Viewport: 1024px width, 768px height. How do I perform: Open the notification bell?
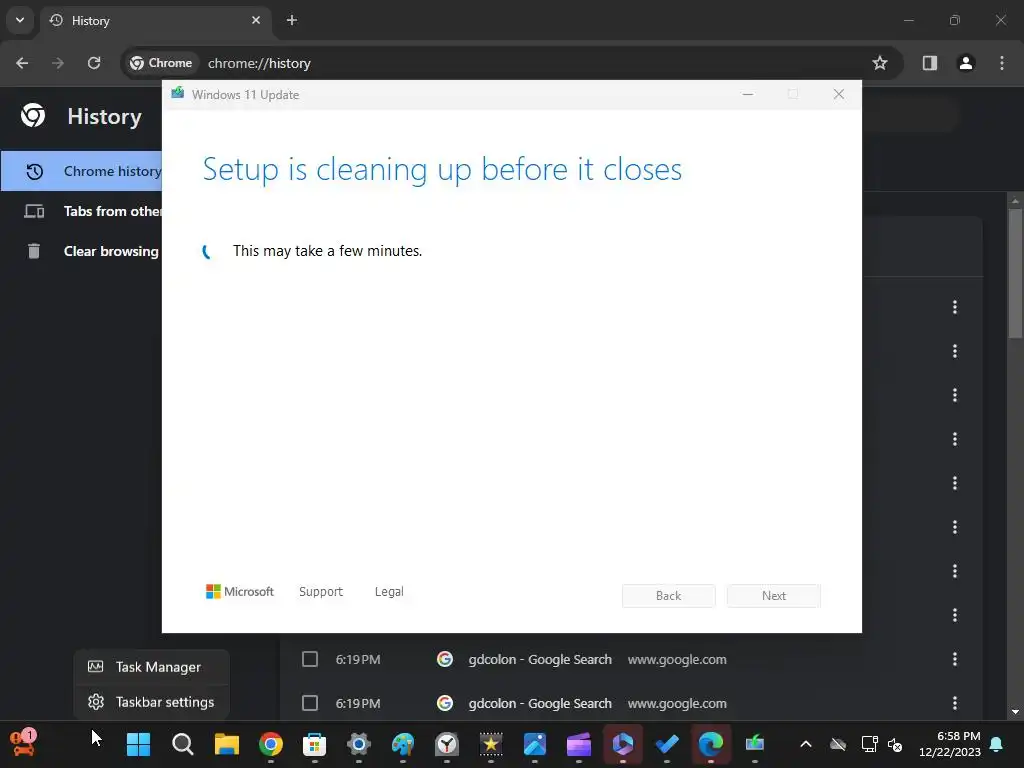coord(997,744)
